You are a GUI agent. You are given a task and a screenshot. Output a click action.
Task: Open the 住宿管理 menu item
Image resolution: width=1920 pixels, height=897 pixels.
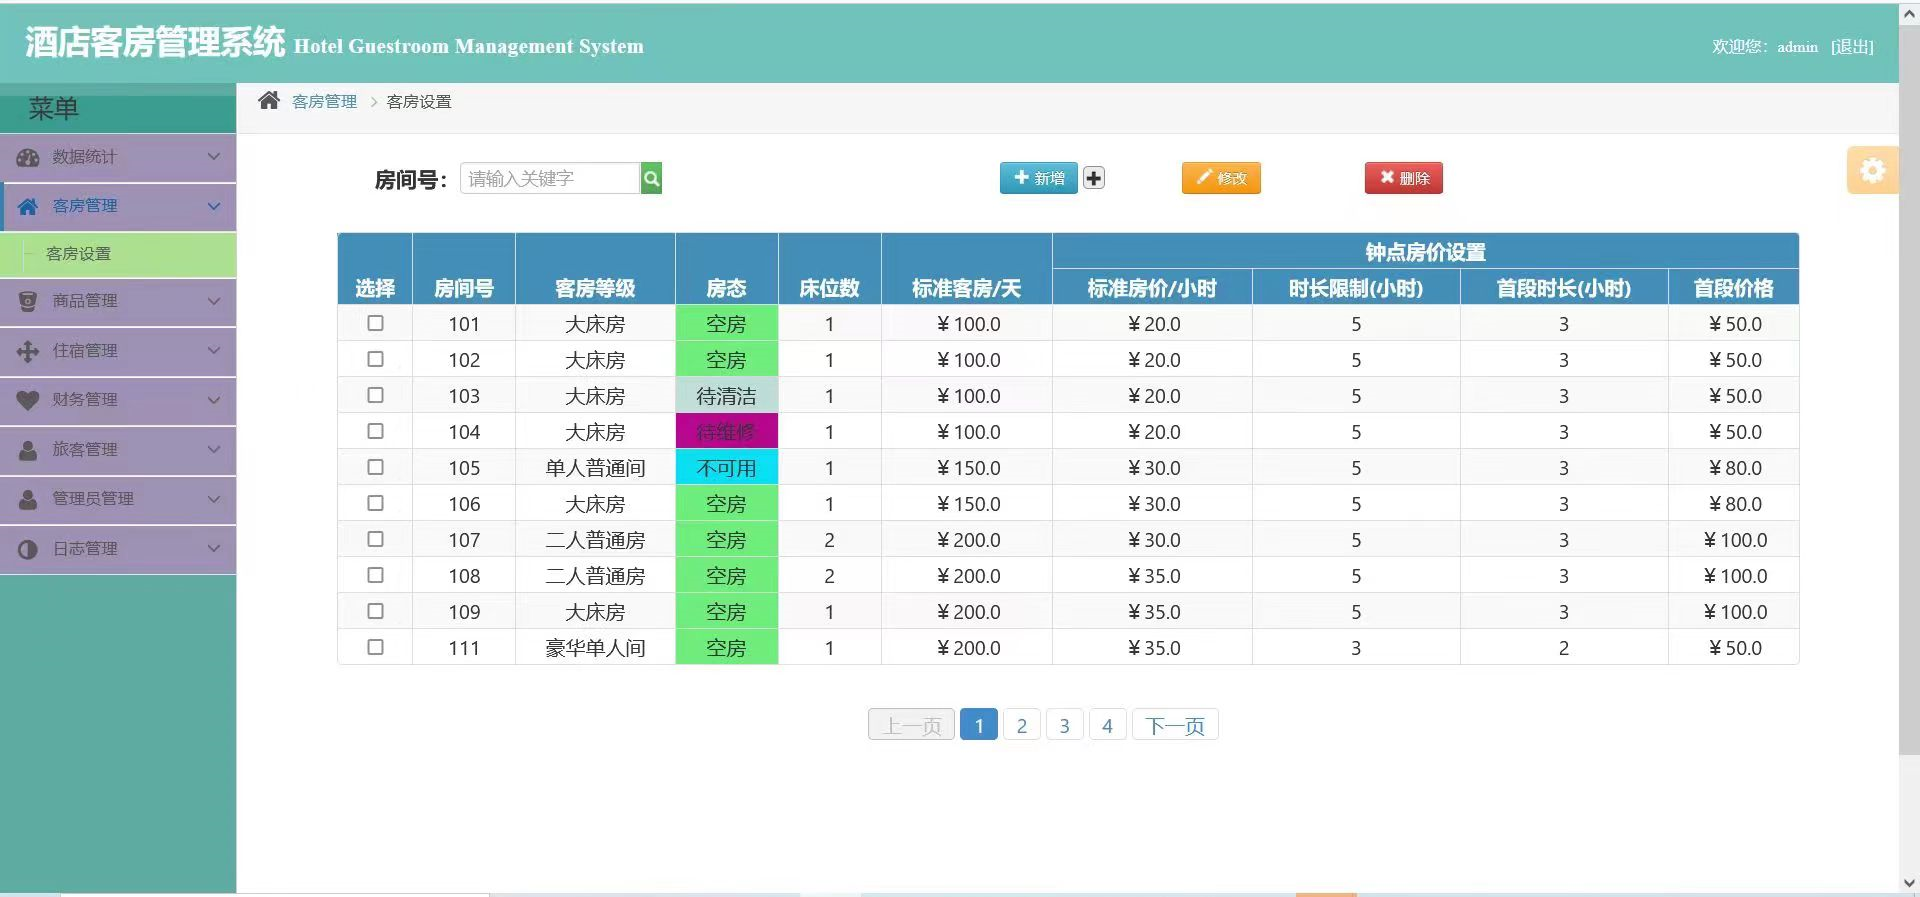coord(118,351)
